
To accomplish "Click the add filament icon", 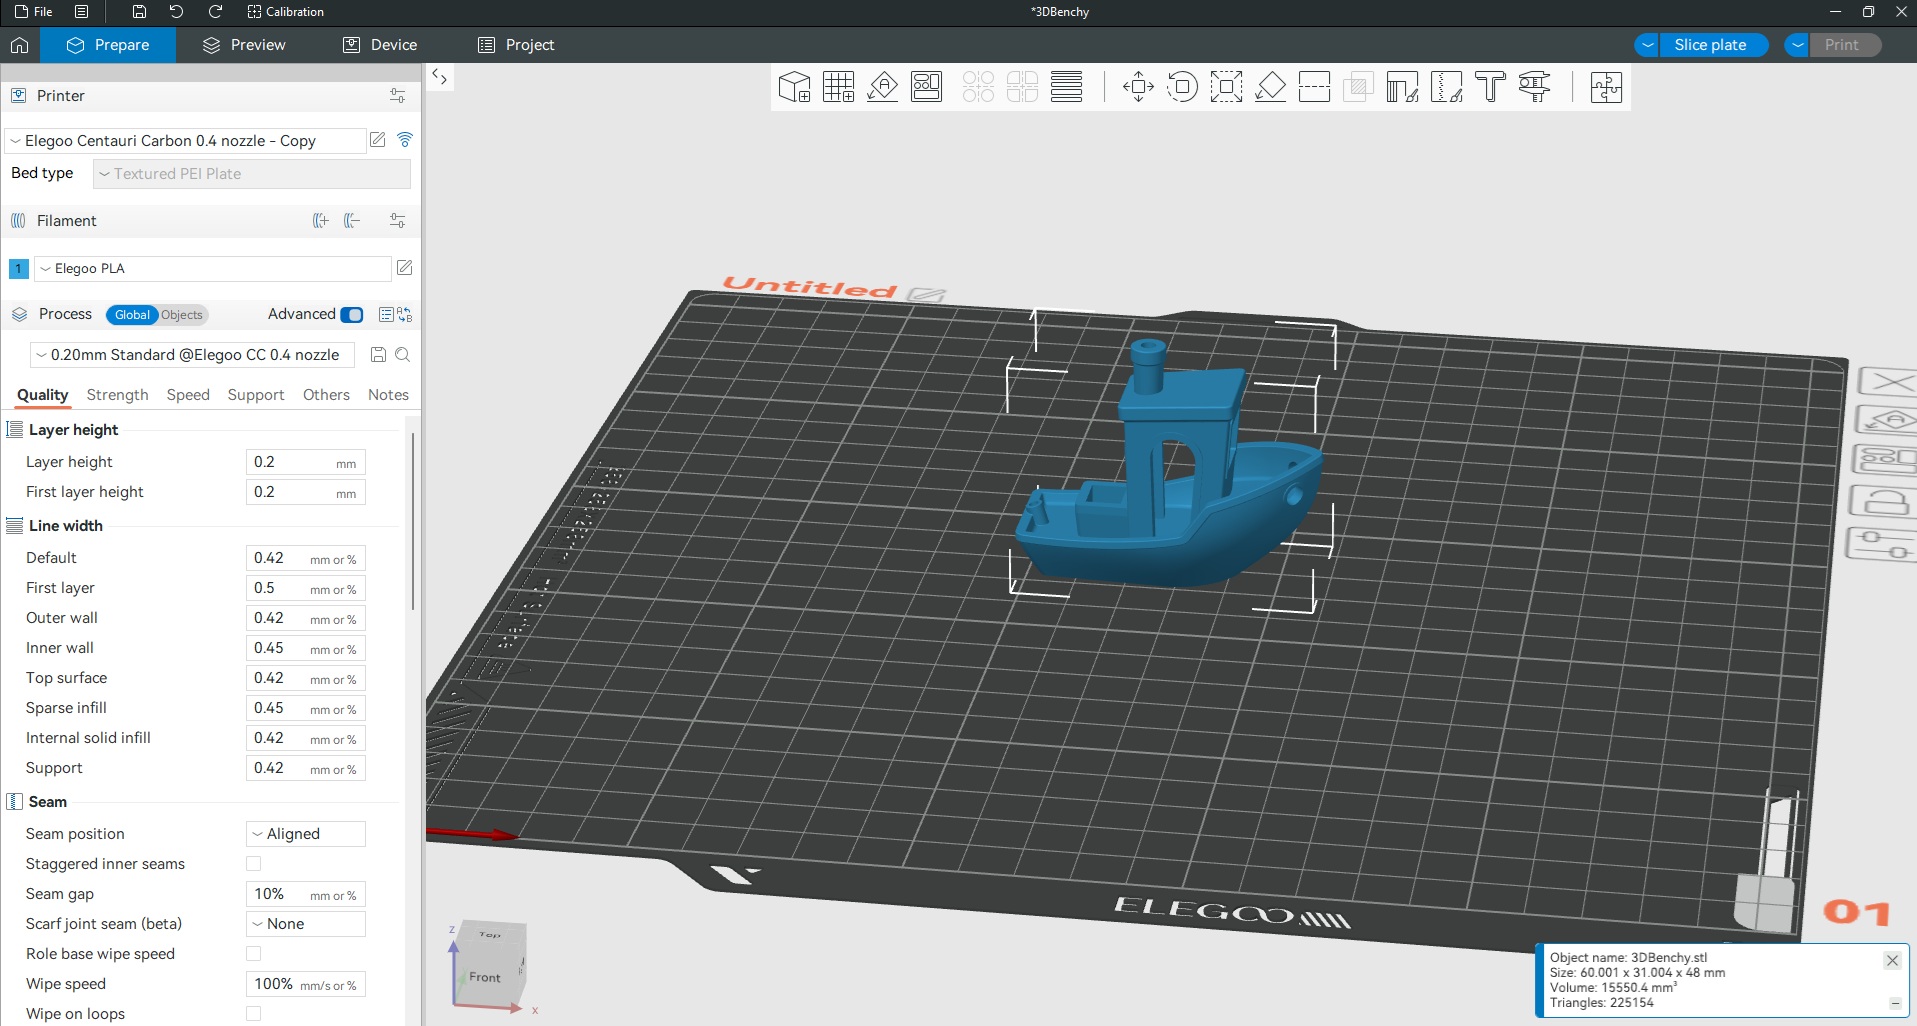I will click(x=320, y=221).
